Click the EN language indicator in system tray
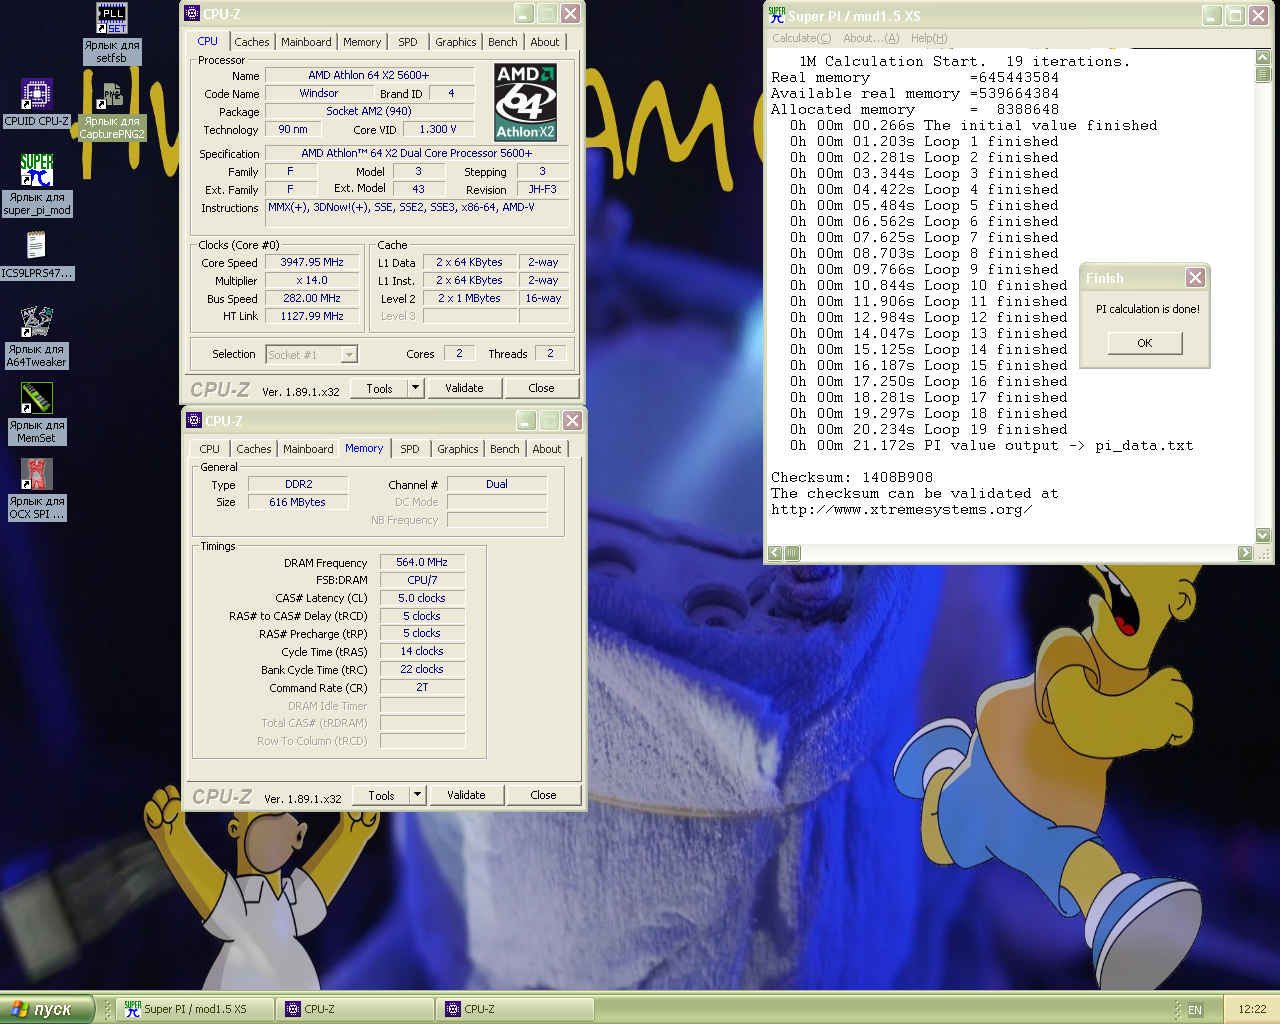Viewport: 1280px width, 1024px height. (x=1195, y=1010)
